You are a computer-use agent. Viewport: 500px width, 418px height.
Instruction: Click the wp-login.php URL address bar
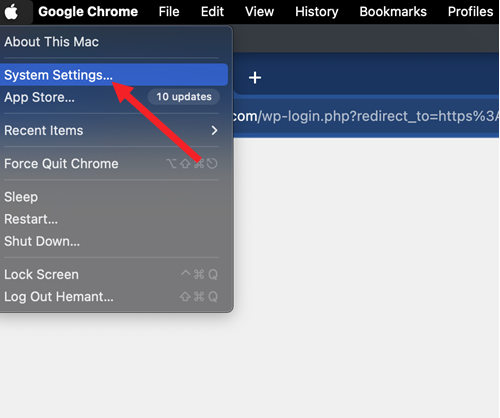(366, 116)
